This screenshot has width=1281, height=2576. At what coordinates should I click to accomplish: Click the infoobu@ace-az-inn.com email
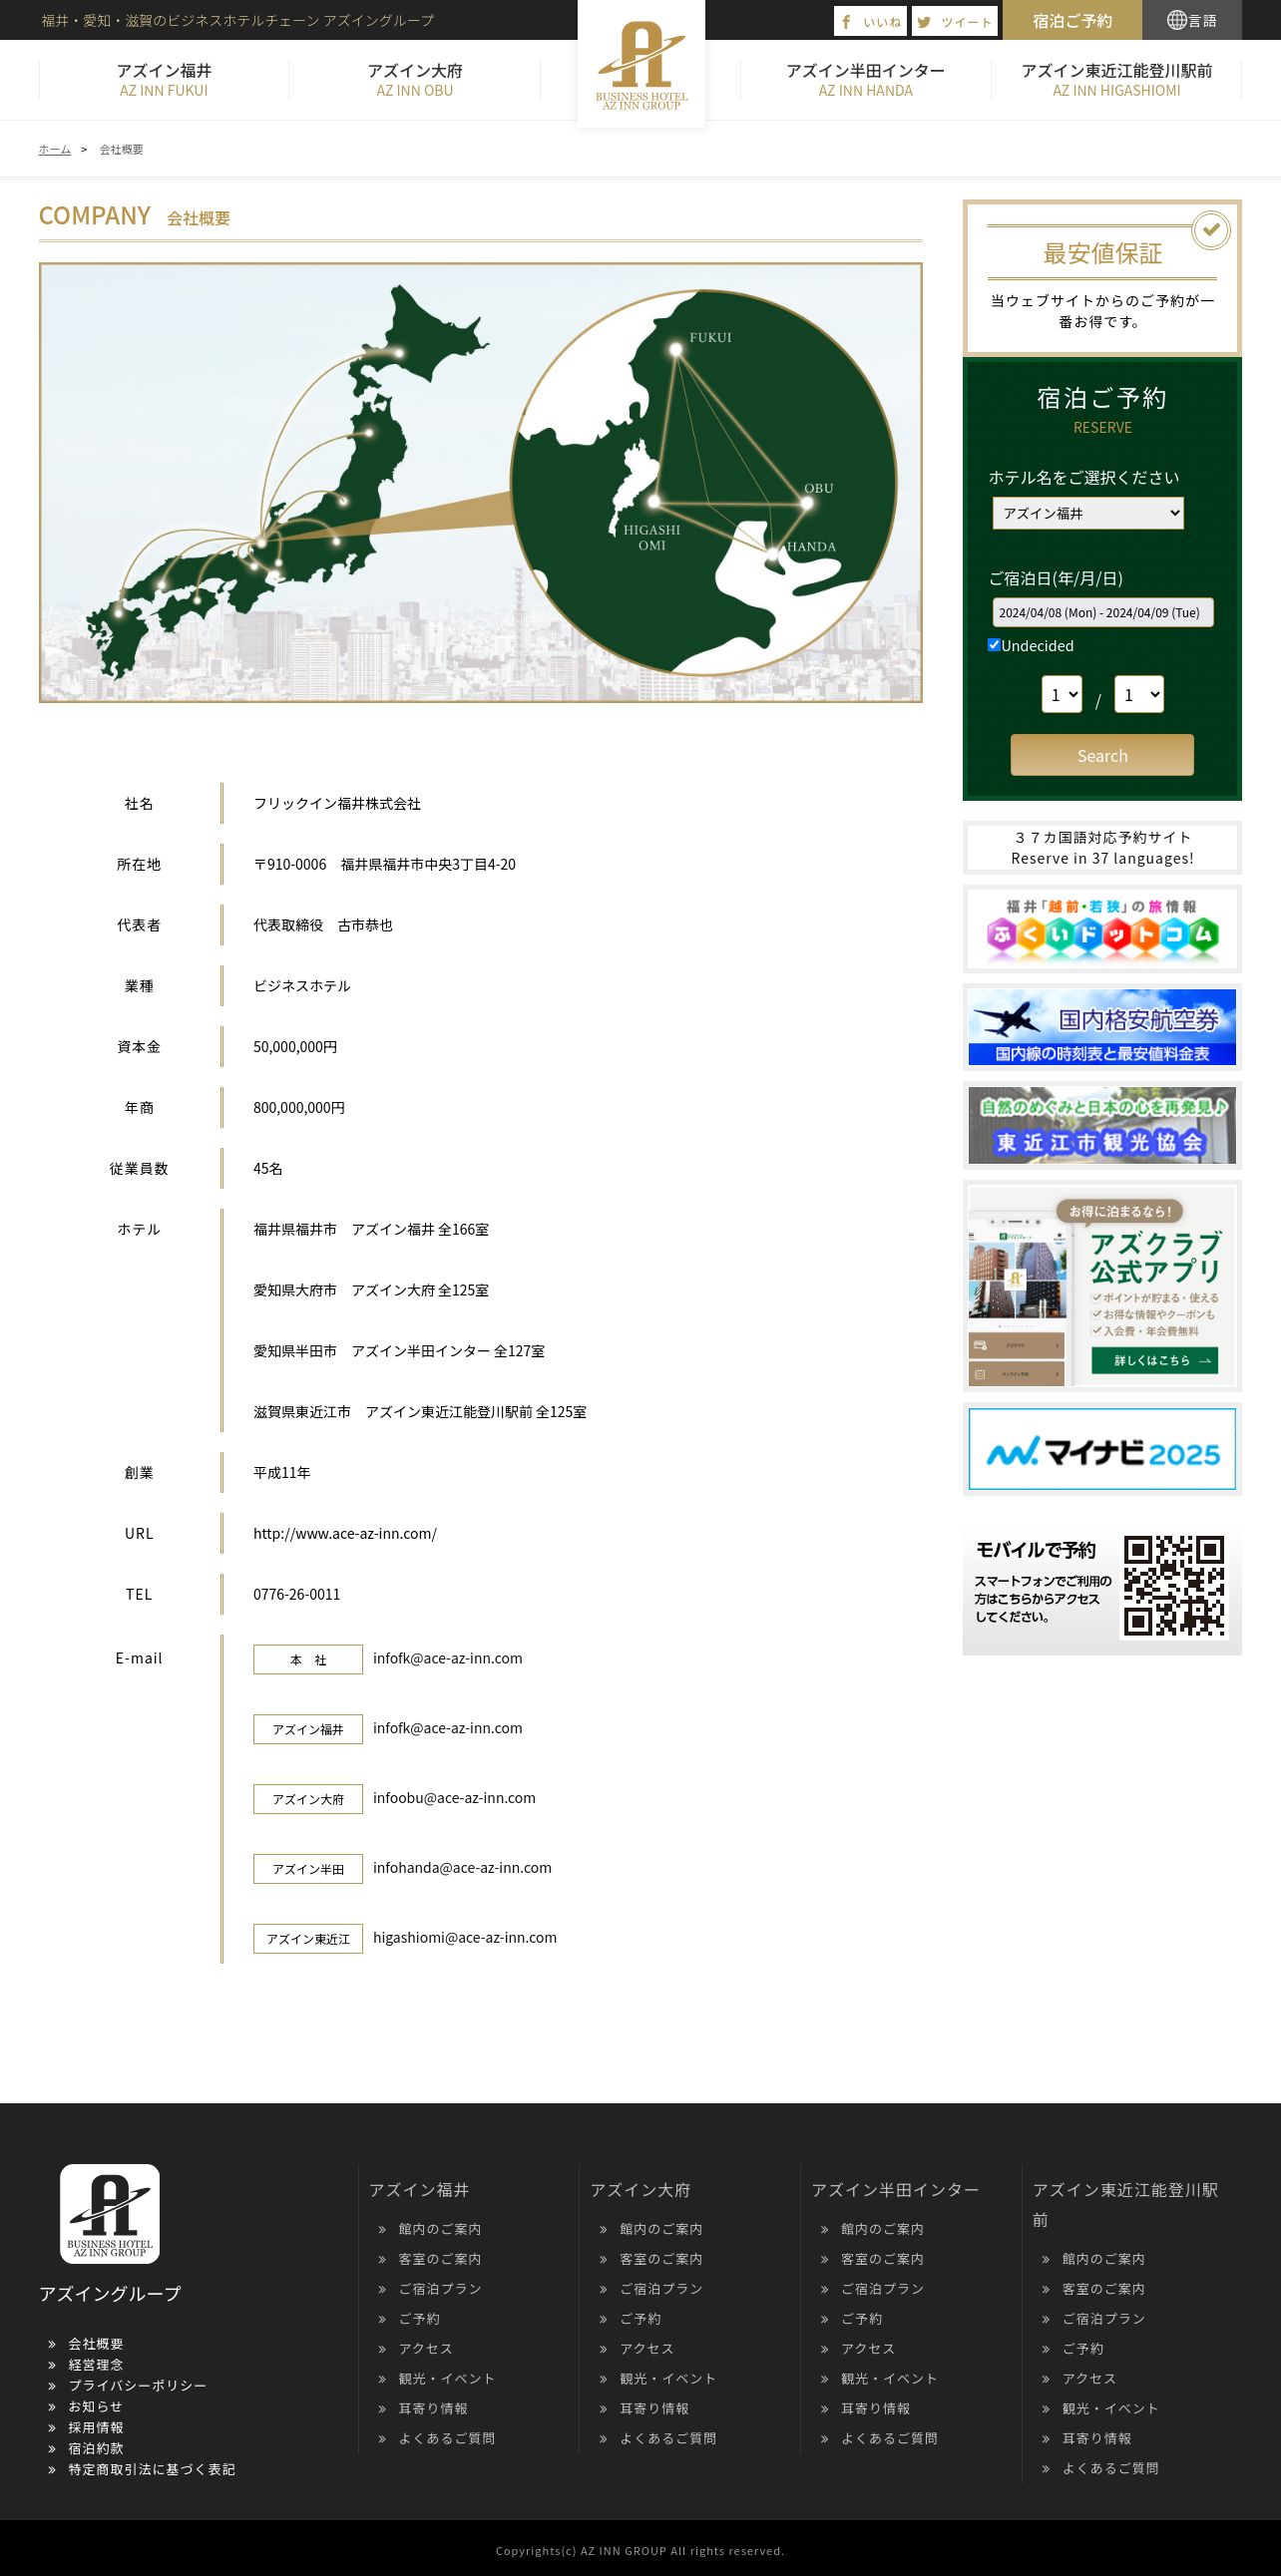point(454,1798)
